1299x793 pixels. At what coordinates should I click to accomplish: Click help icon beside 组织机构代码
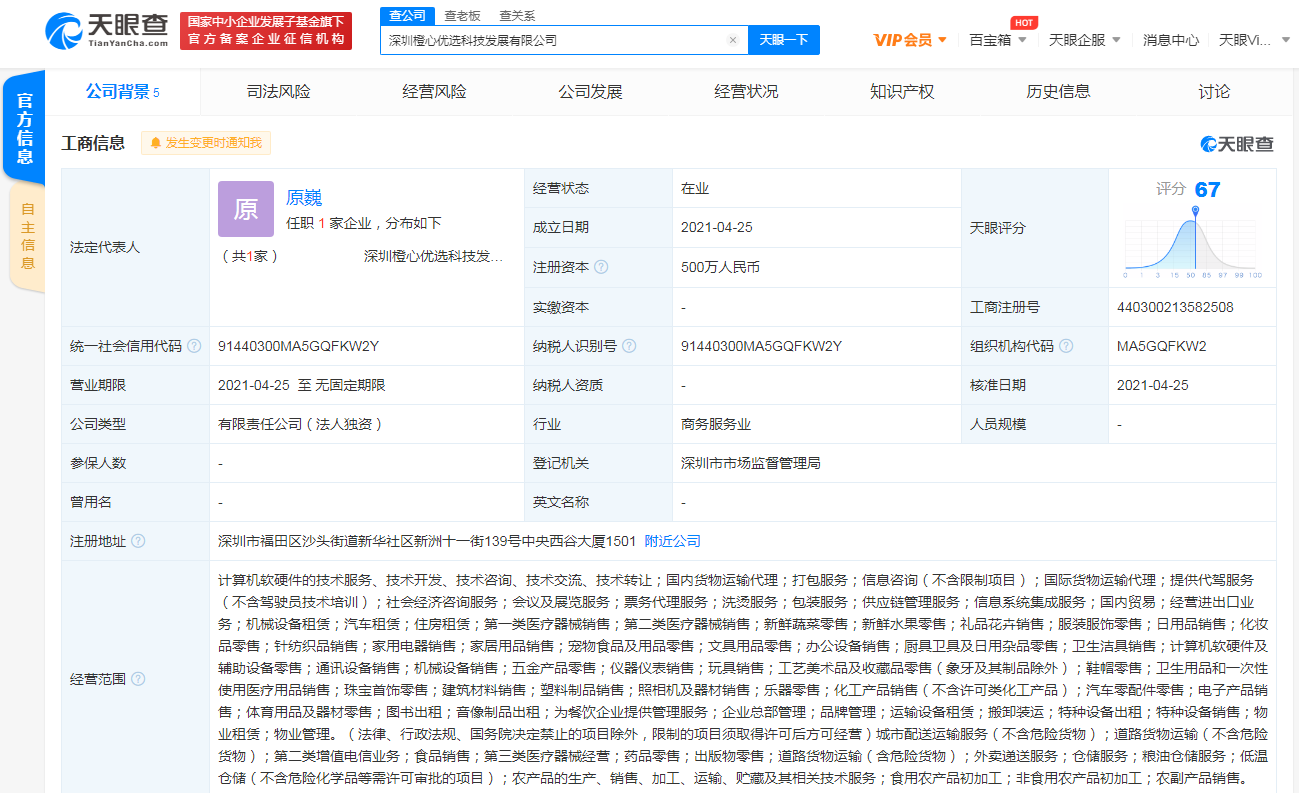click(x=1066, y=346)
